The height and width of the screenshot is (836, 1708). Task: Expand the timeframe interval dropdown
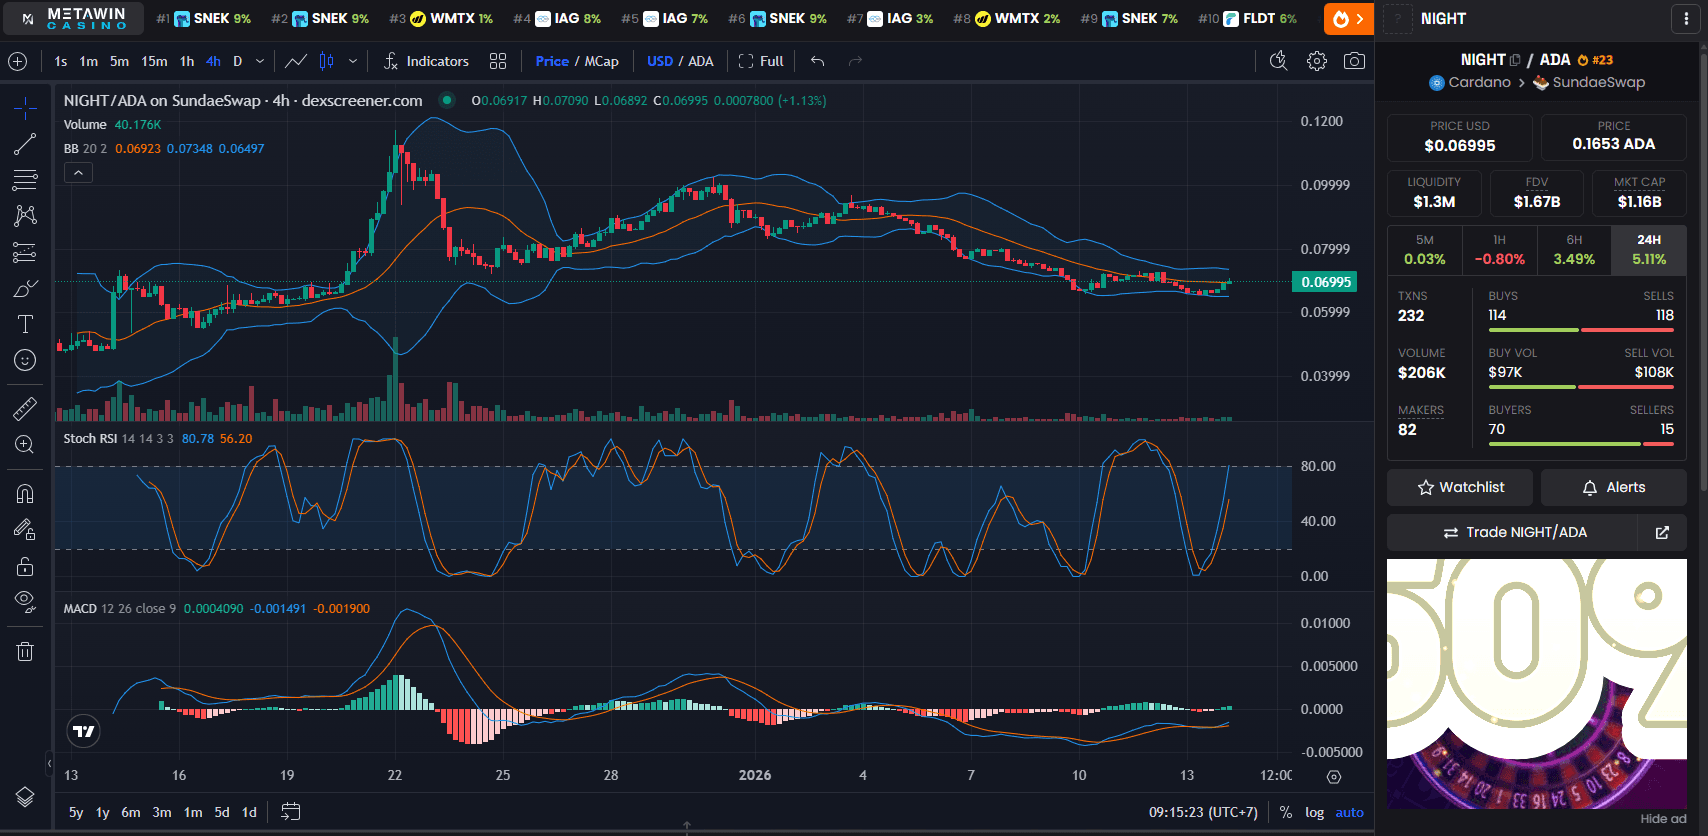tap(260, 61)
